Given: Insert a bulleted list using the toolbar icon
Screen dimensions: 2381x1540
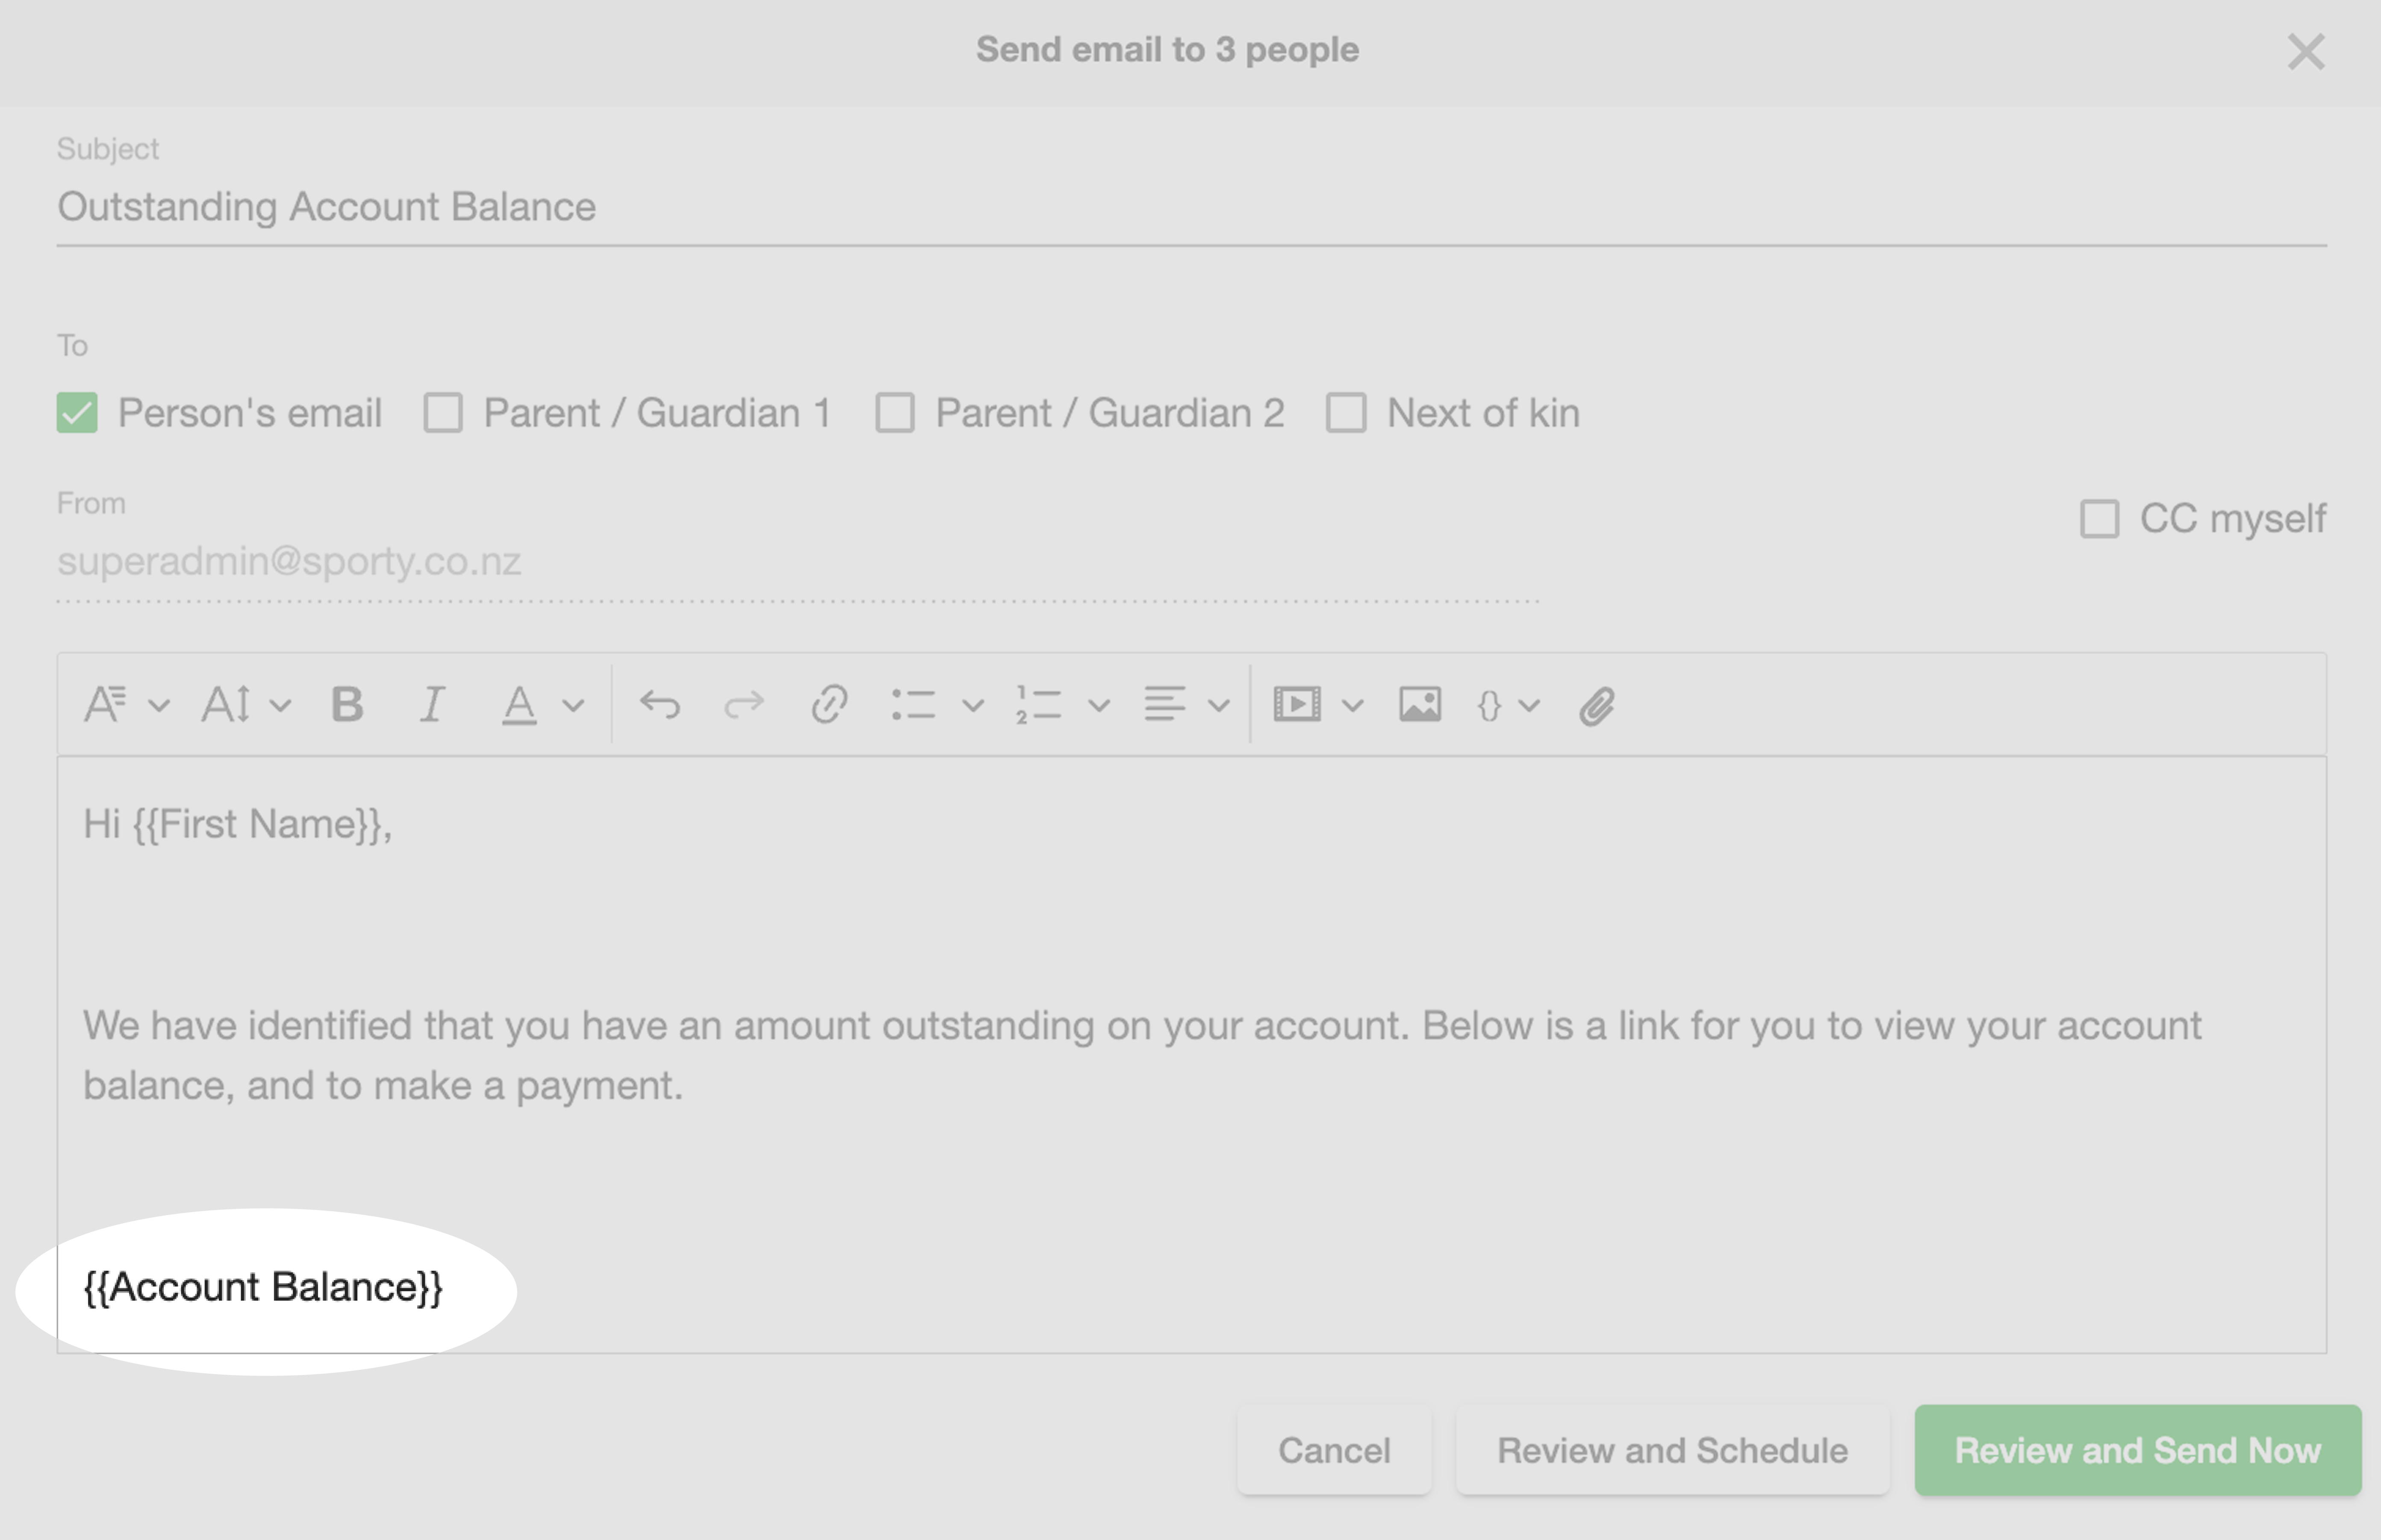Looking at the screenshot, I should pos(913,705).
